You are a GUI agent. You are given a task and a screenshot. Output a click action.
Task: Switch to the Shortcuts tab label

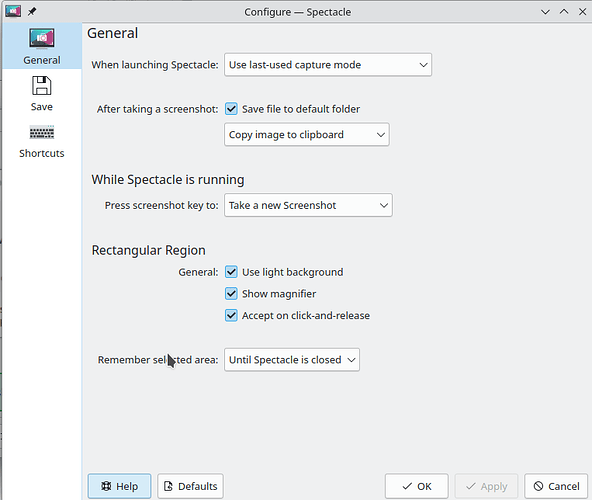click(x=42, y=153)
